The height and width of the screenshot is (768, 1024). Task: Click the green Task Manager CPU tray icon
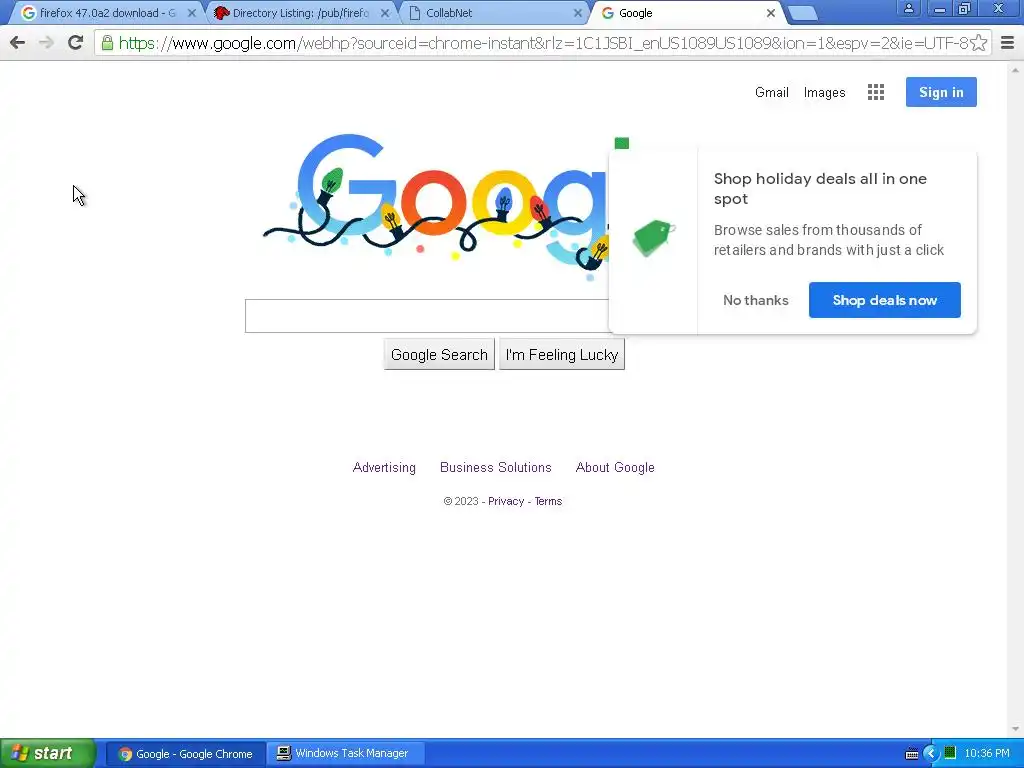(x=950, y=753)
